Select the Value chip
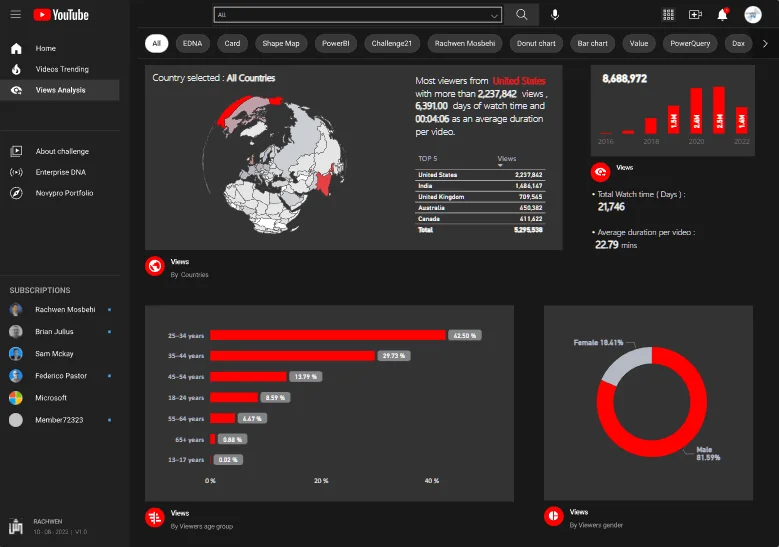Screen dimensions: 779x547 (639, 43)
